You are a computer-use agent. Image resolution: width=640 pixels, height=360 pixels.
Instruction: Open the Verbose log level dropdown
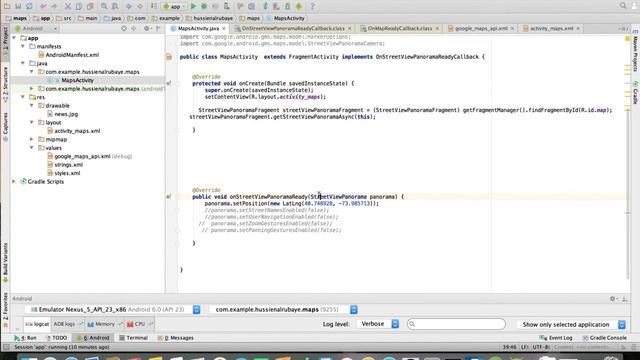click(378, 324)
